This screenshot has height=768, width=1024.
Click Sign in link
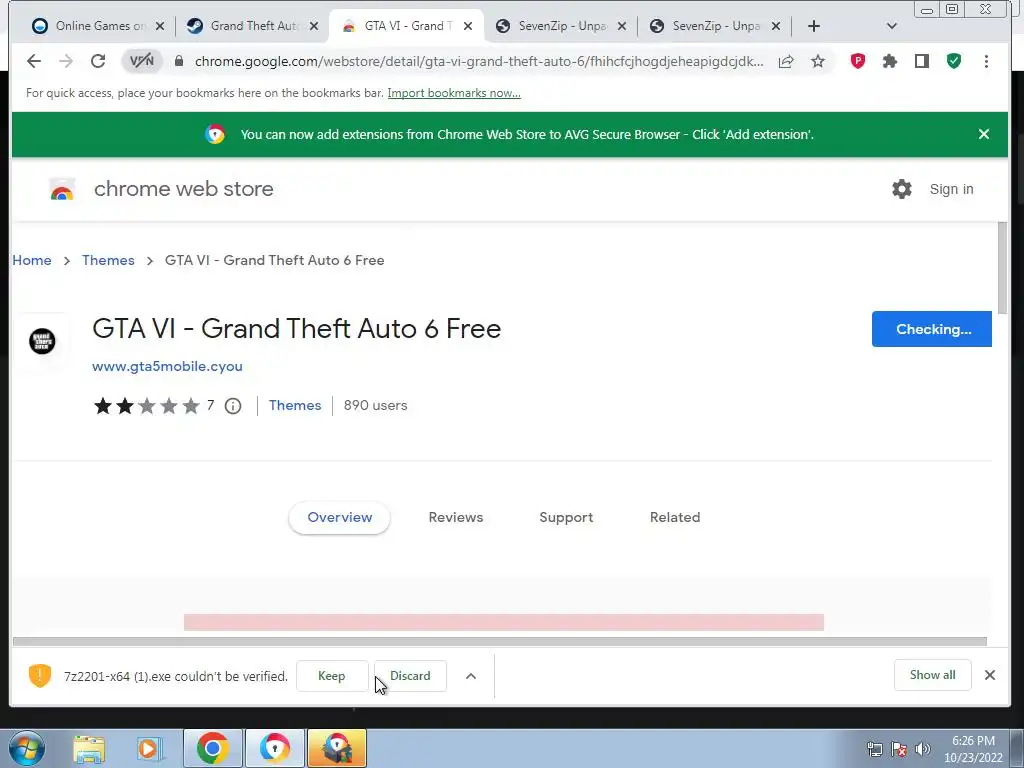point(951,189)
